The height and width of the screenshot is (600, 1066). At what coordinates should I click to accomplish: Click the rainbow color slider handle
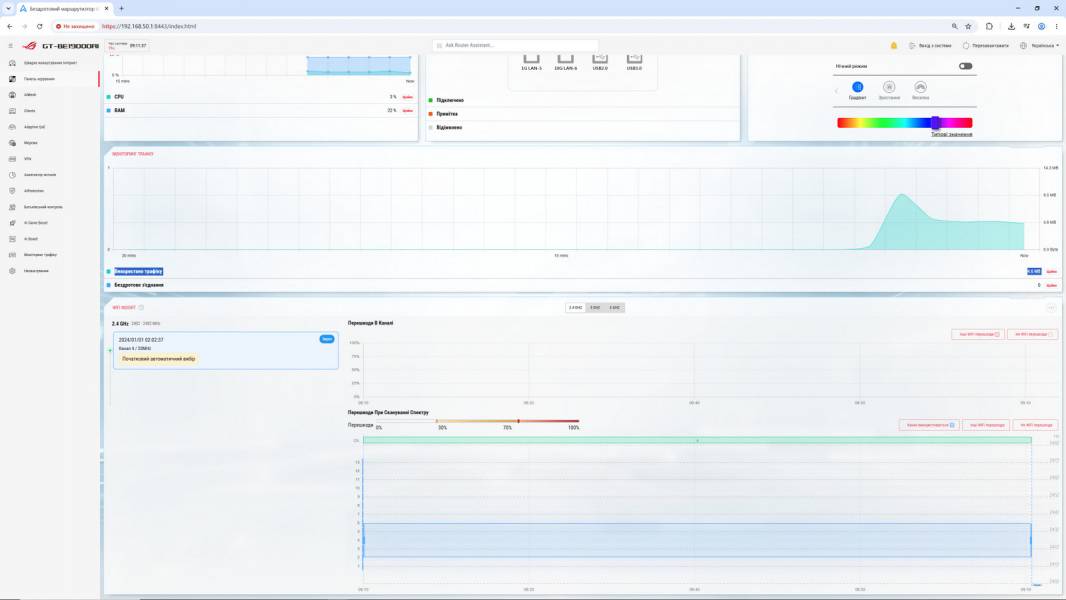[x=935, y=122]
